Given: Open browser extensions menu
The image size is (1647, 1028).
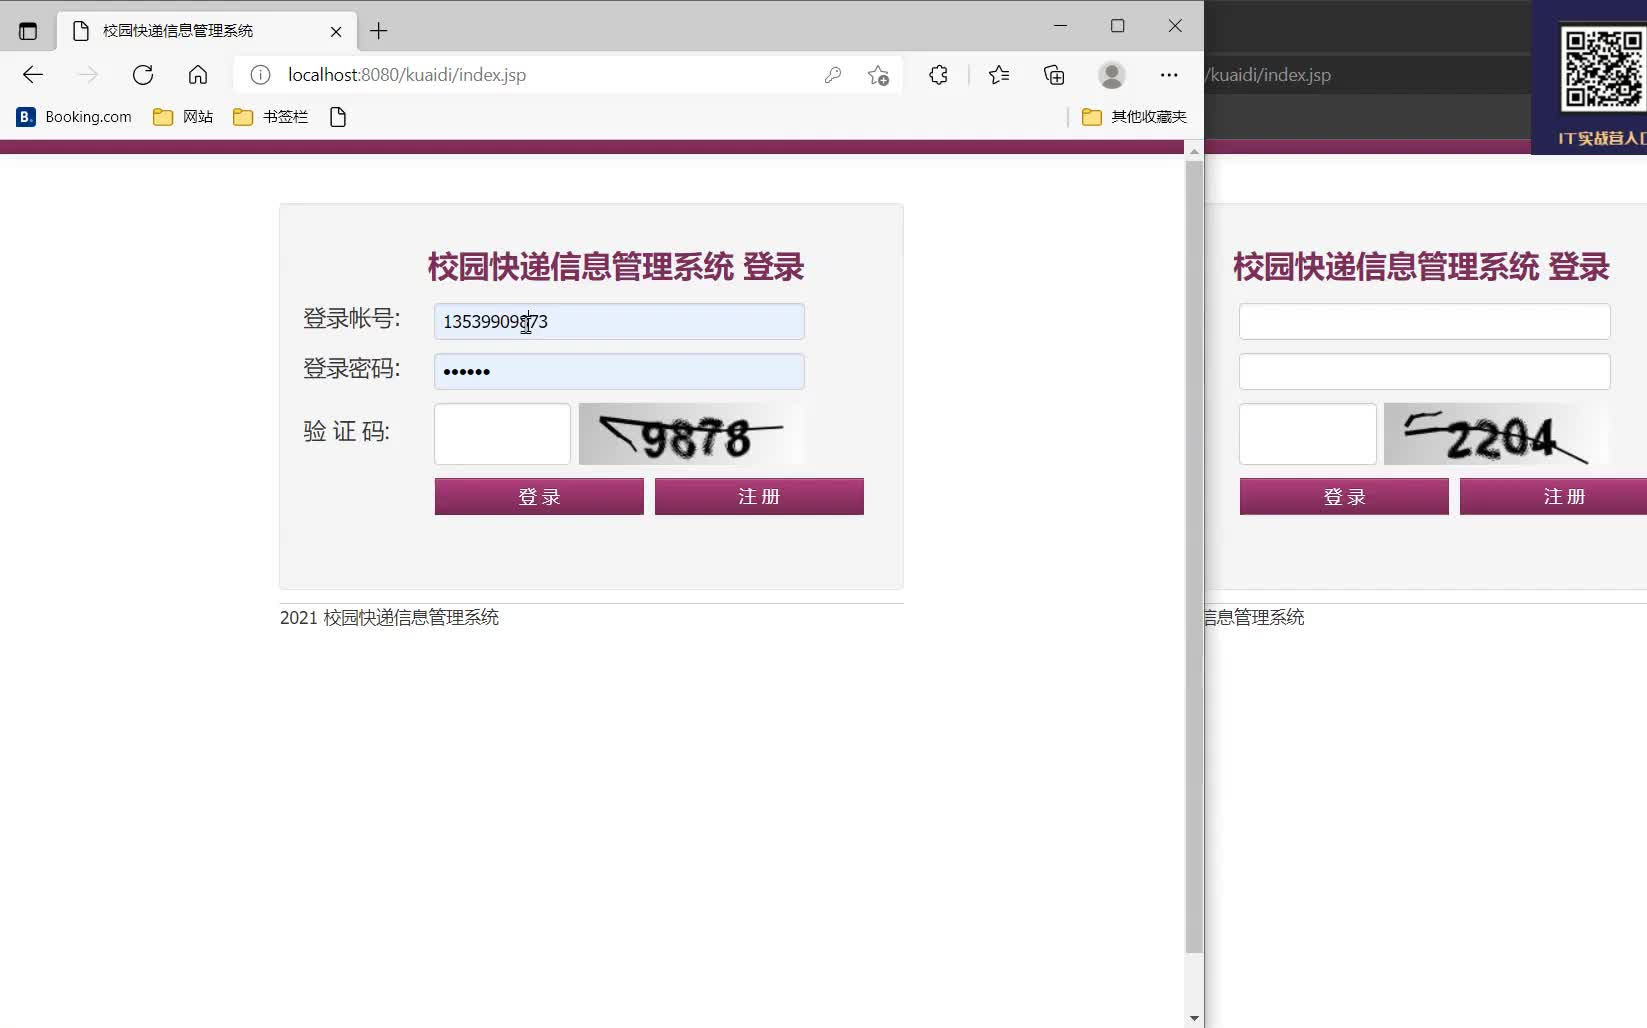Looking at the screenshot, I should click(x=938, y=75).
